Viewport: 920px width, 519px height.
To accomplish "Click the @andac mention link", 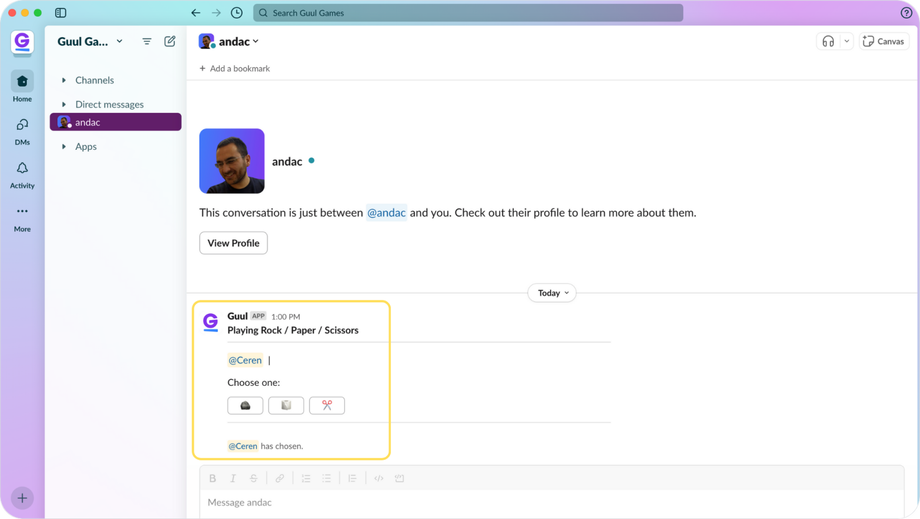I will [x=386, y=213].
